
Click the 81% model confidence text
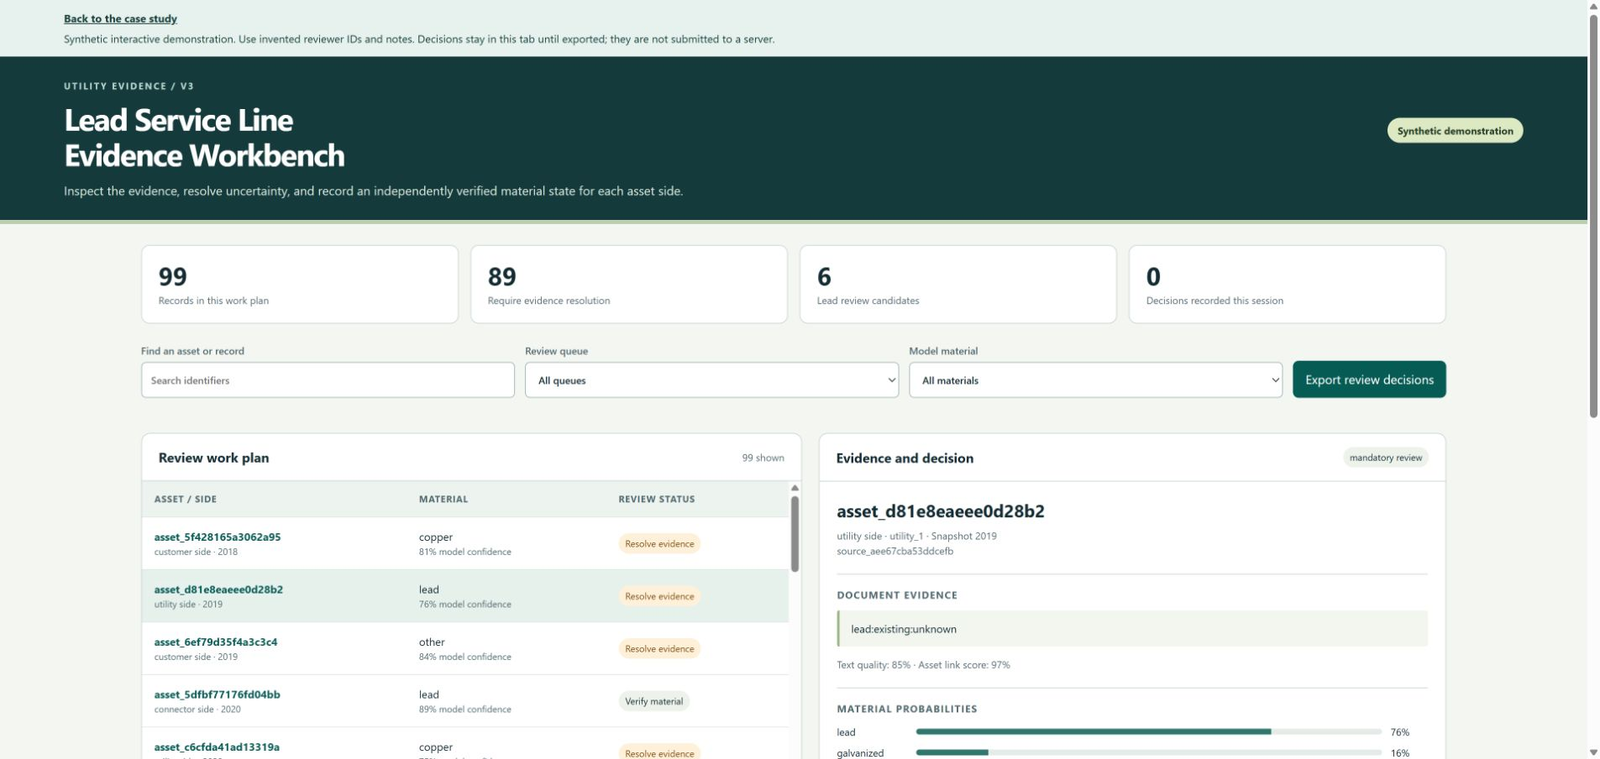click(465, 552)
